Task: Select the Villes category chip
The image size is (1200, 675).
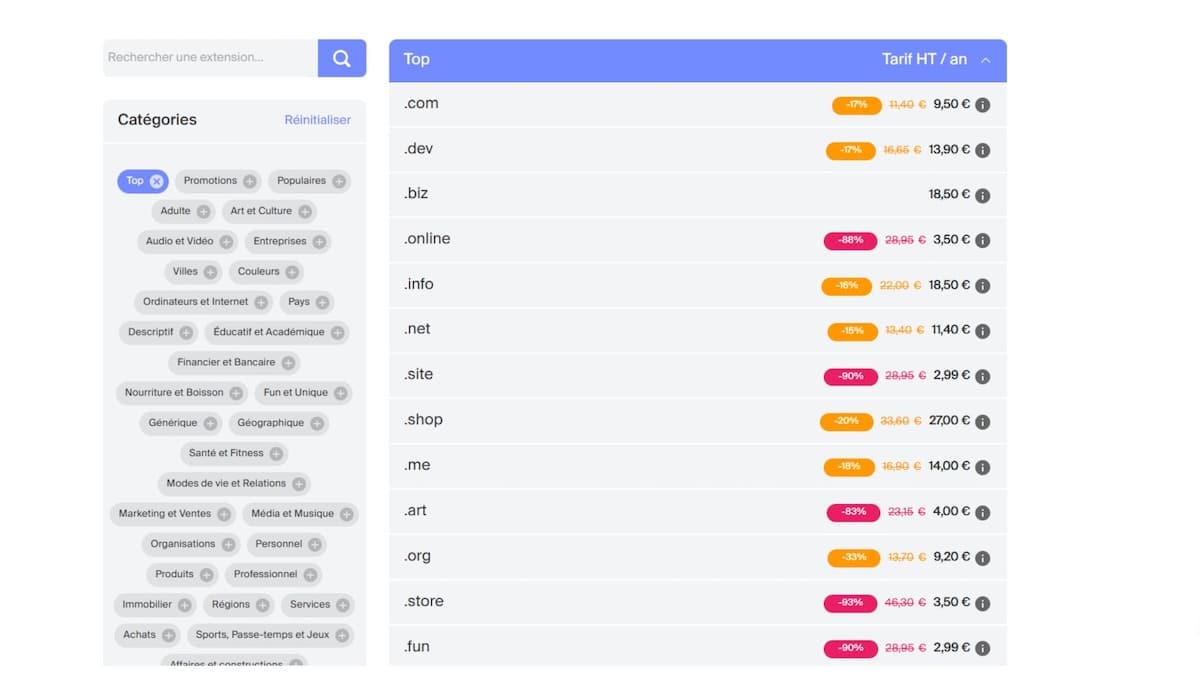Action: click(x=193, y=272)
